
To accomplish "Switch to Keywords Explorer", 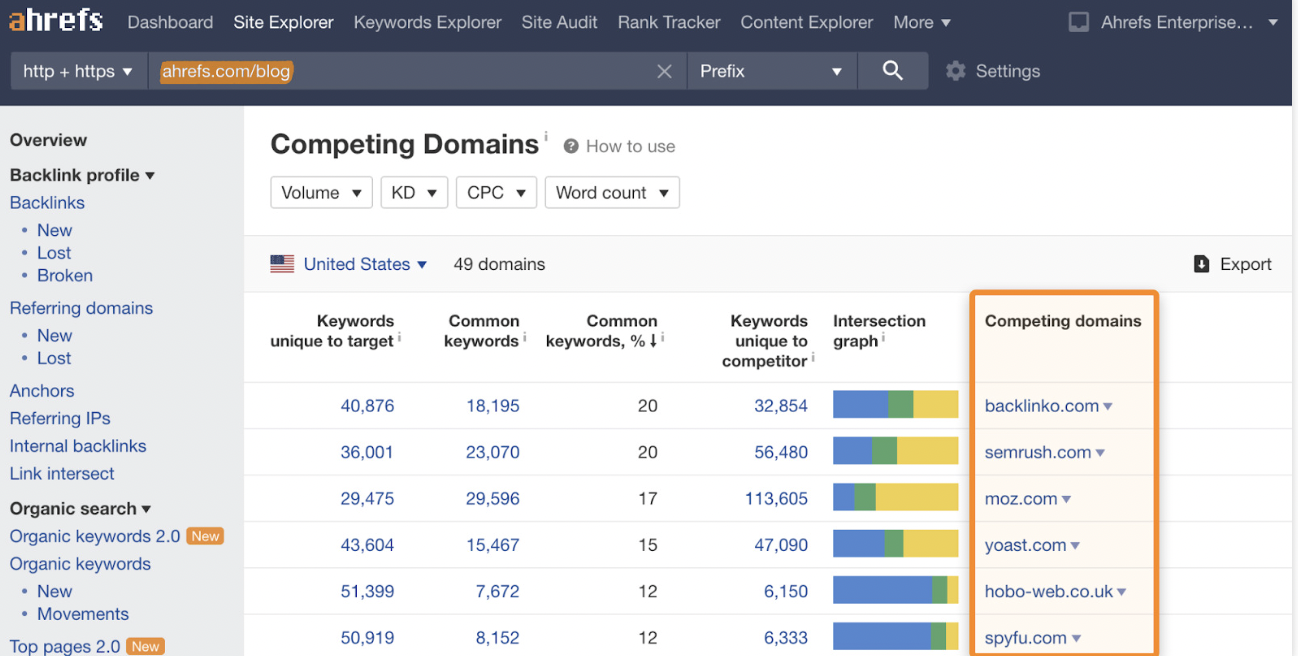I will point(427,22).
